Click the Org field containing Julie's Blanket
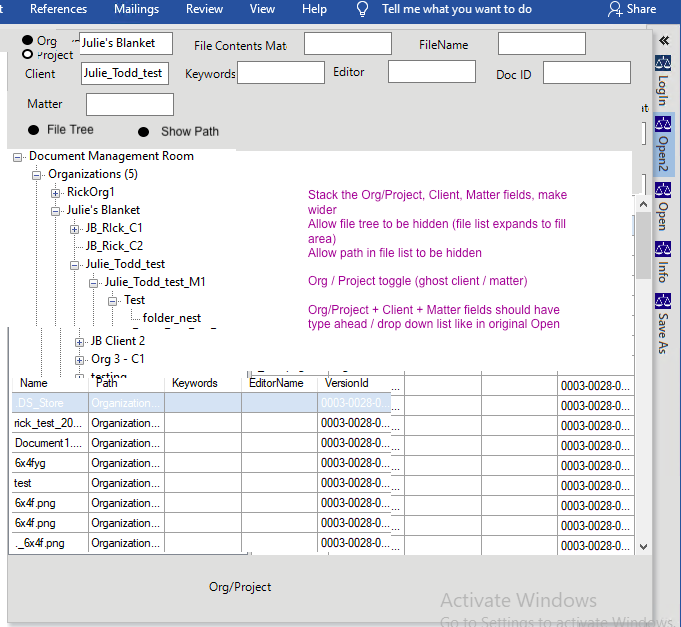 [x=126, y=43]
